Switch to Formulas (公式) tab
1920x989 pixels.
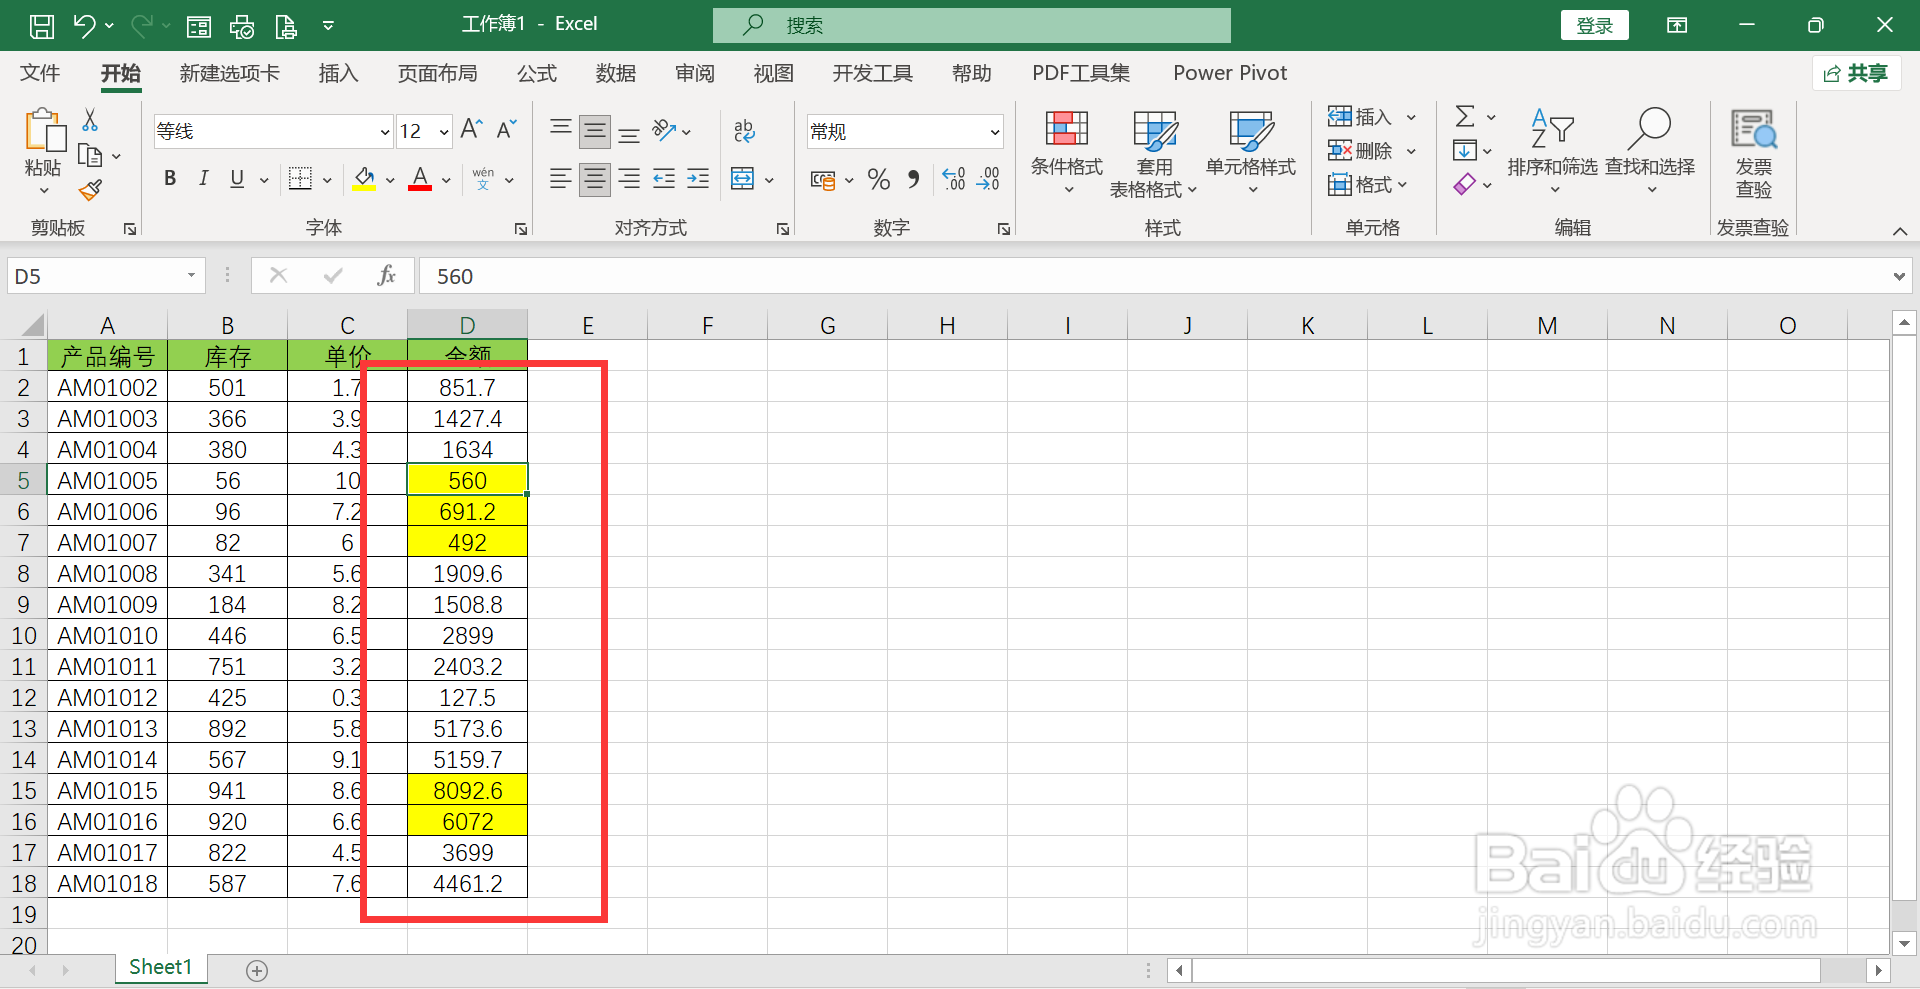point(537,73)
